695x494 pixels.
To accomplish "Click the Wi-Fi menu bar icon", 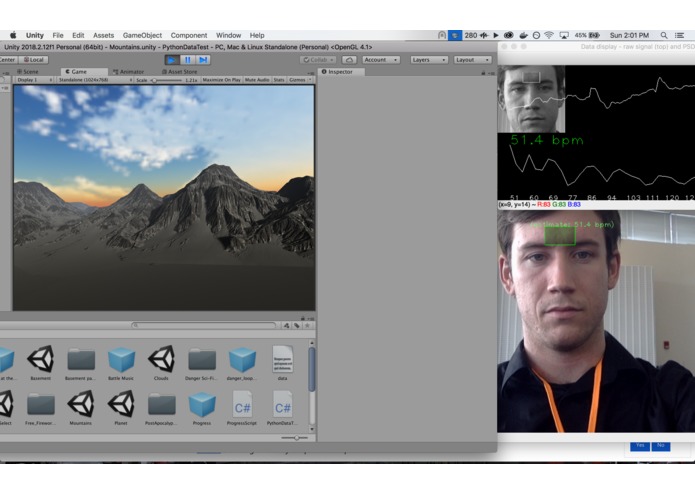I will (x=549, y=35).
